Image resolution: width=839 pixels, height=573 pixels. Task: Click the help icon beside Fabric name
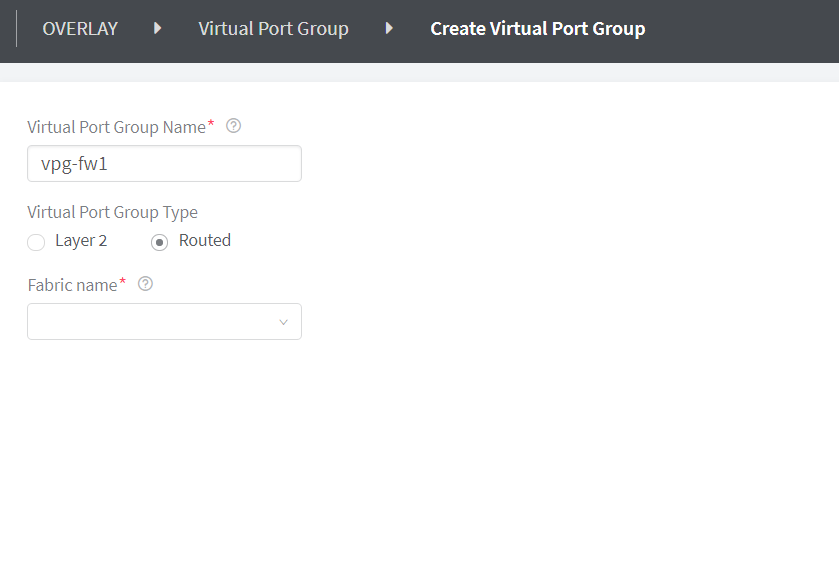tap(145, 284)
